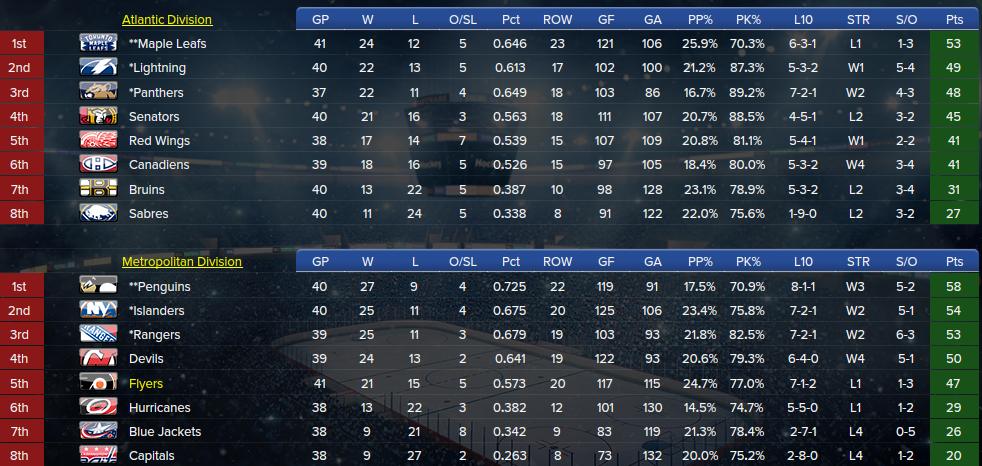This screenshot has width=982, height=466.
Task: Open the Lightning team logo
Action: pos(98,68)
